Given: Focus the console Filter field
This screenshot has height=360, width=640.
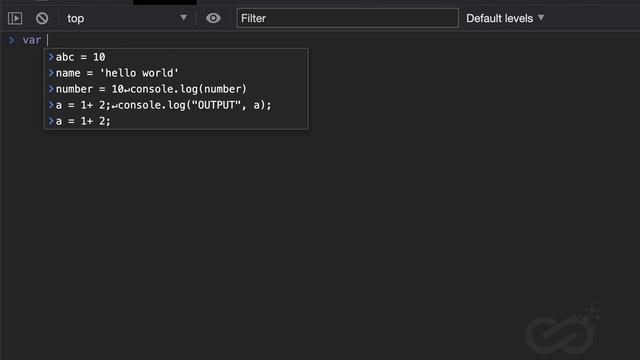Looking at the screenshot, I should tap(347, 18).
